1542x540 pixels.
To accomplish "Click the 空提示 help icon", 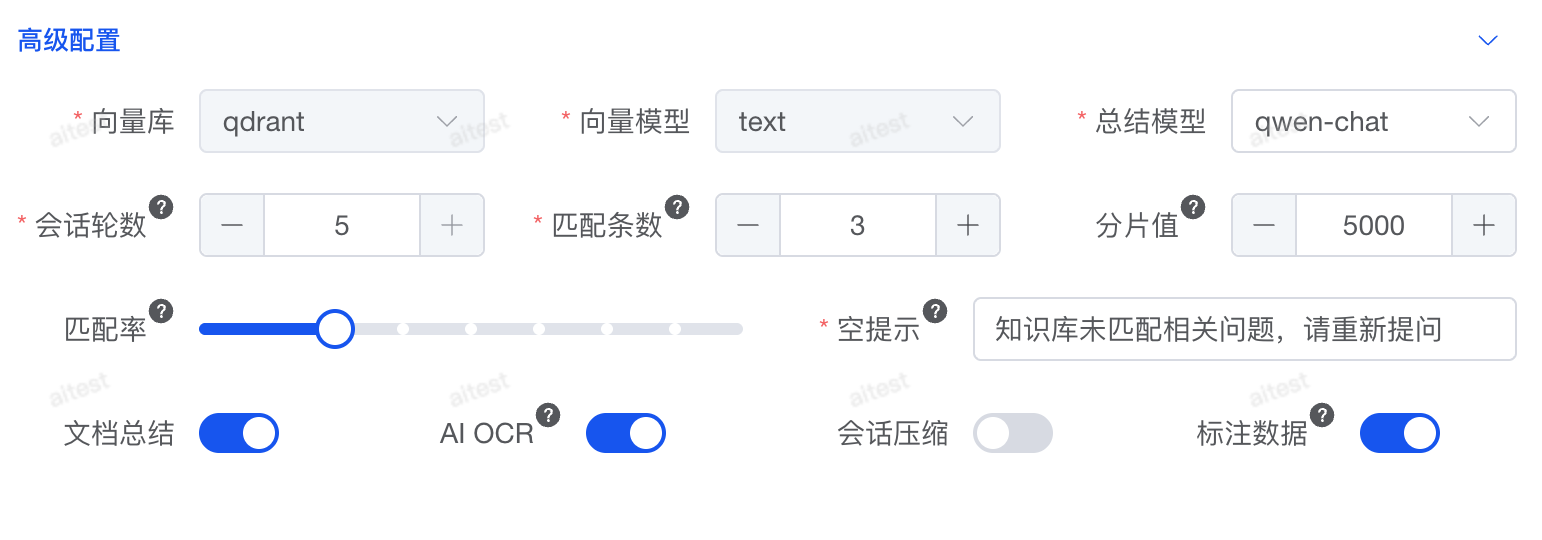I will [x=935, y=311].
